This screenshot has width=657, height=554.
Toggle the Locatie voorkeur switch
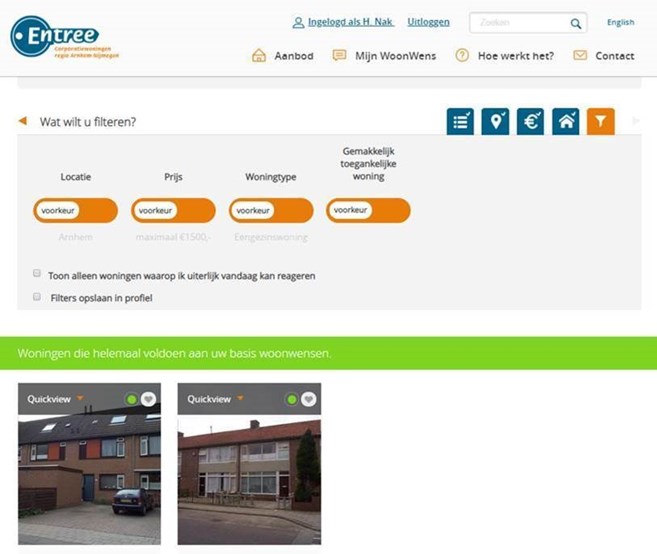(75, 210)
